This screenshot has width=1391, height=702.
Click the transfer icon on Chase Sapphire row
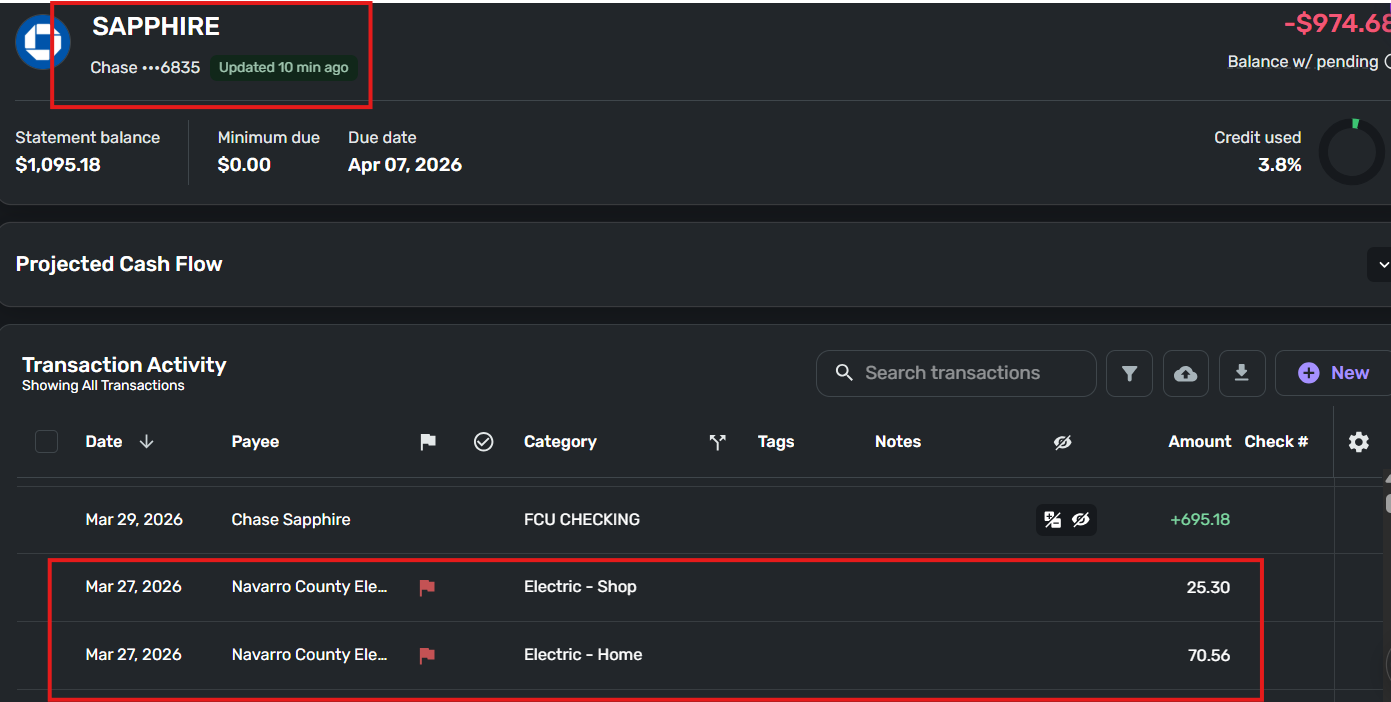click(1052, 520)
